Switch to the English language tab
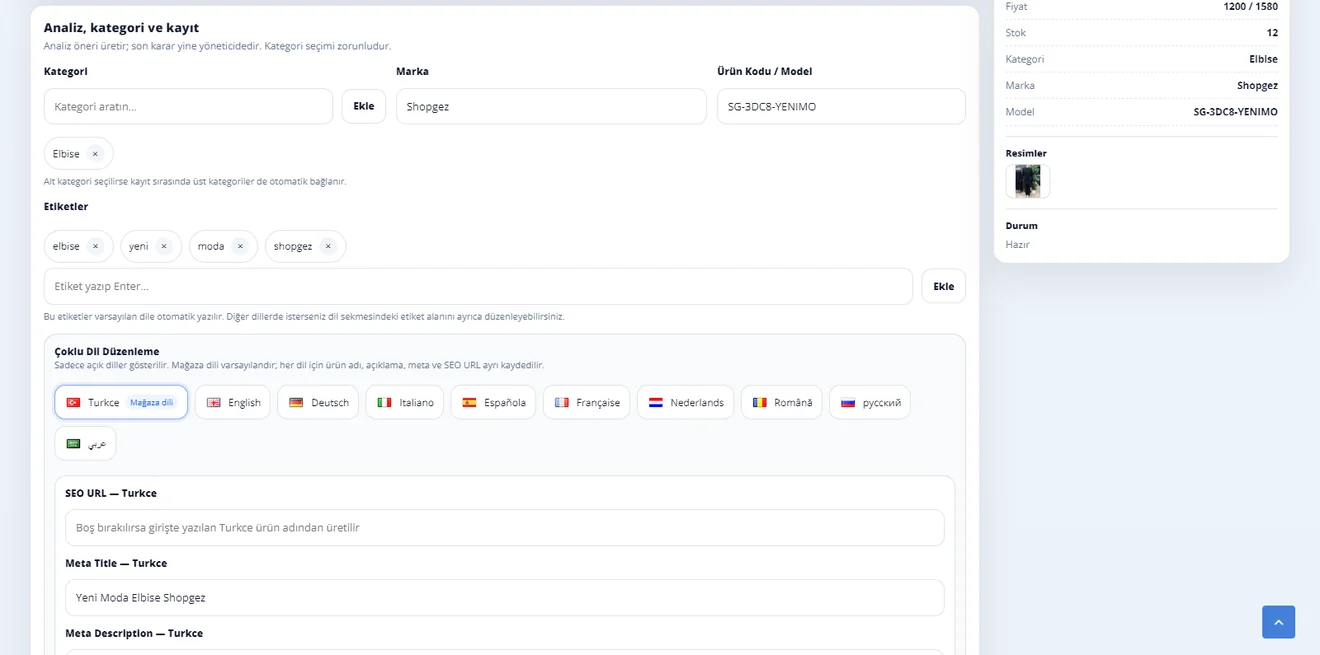Image resolution: width=1320 pixels, height=655 pixels. click(233, 402)
